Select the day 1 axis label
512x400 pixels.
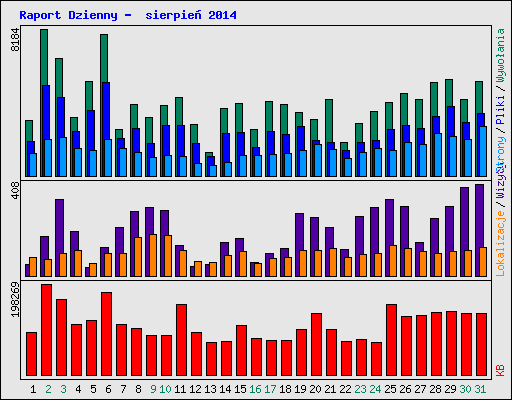coord(33,389)
